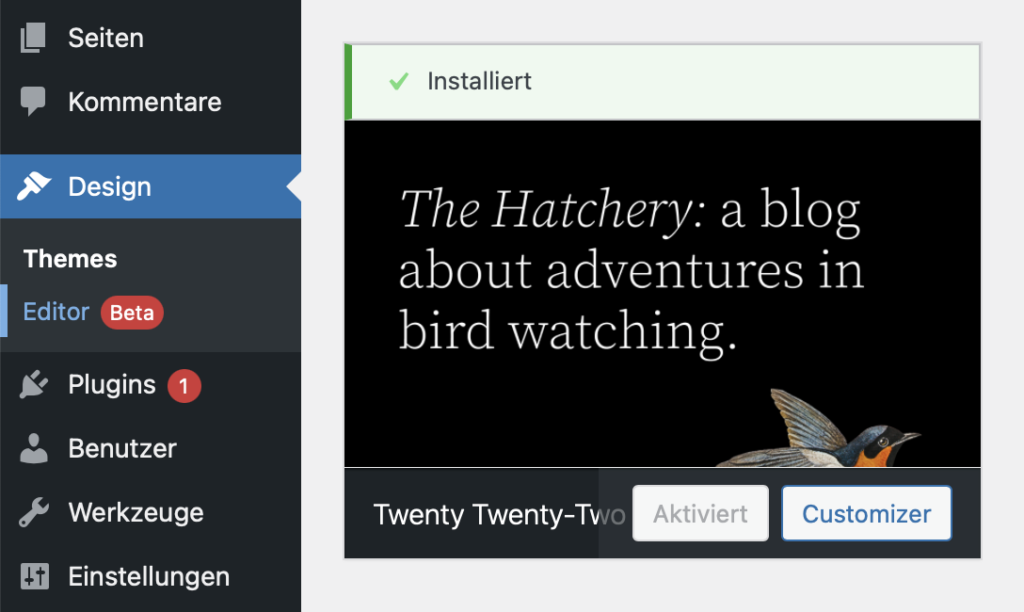Click the Seiten pages icon

coord(33,38)
